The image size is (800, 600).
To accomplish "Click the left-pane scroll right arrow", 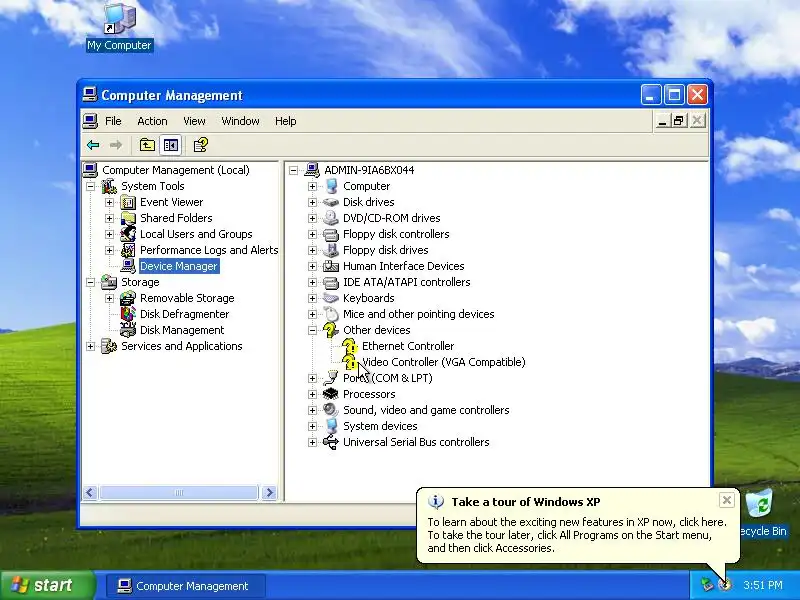I will [269, 493].
